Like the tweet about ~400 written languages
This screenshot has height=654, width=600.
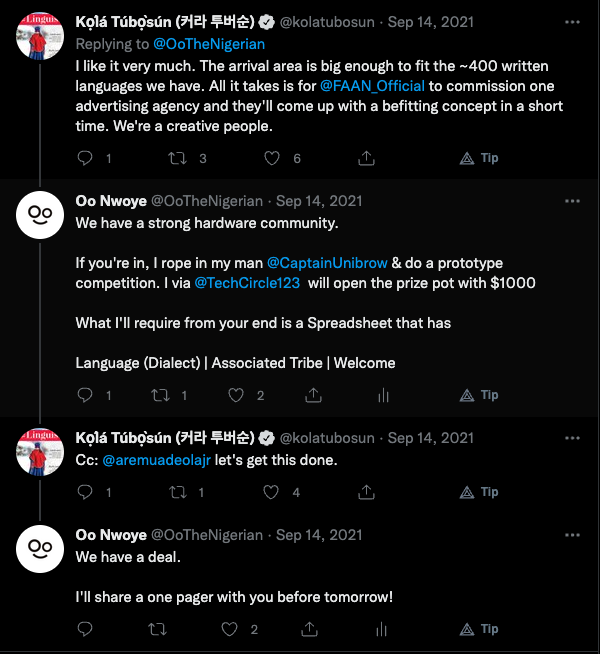tap(271, 158)
